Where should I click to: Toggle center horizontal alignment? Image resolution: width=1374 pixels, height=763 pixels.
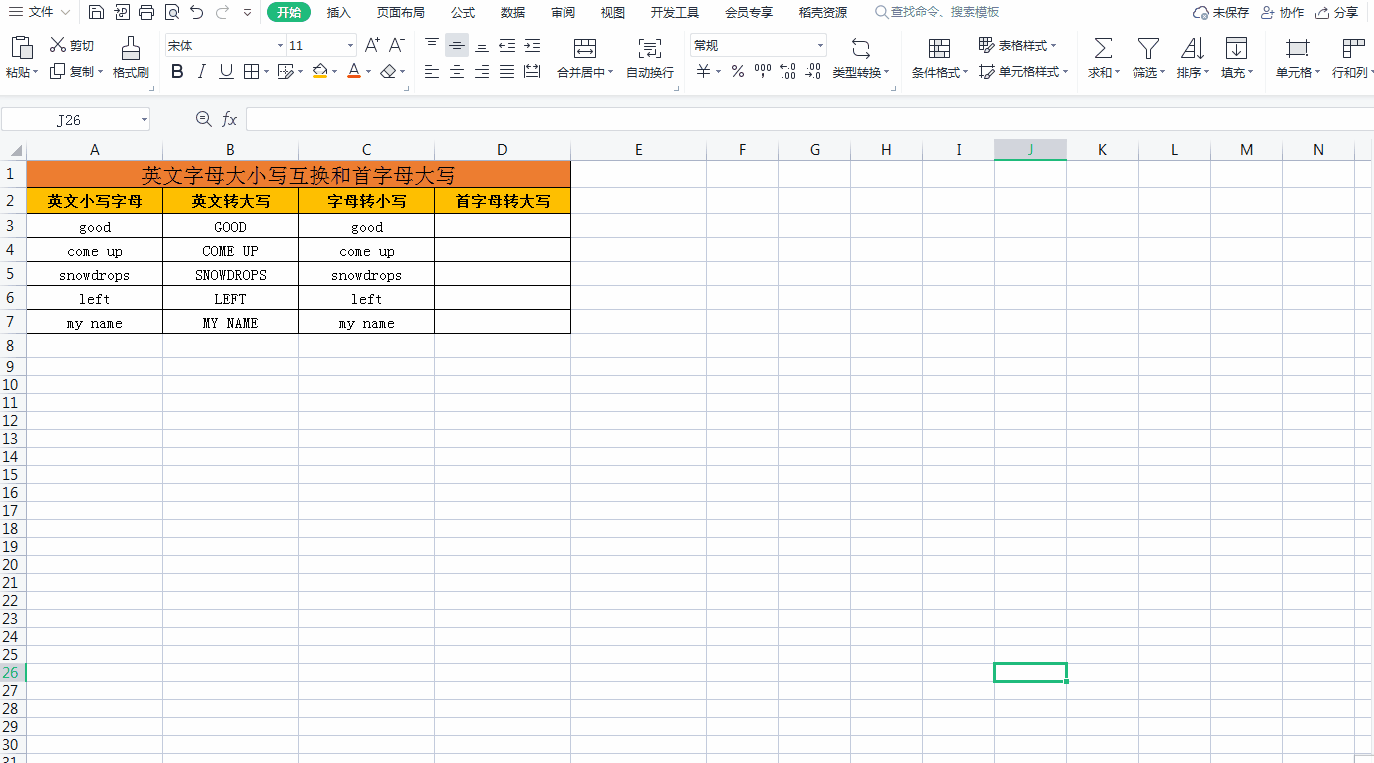point(457,71)
